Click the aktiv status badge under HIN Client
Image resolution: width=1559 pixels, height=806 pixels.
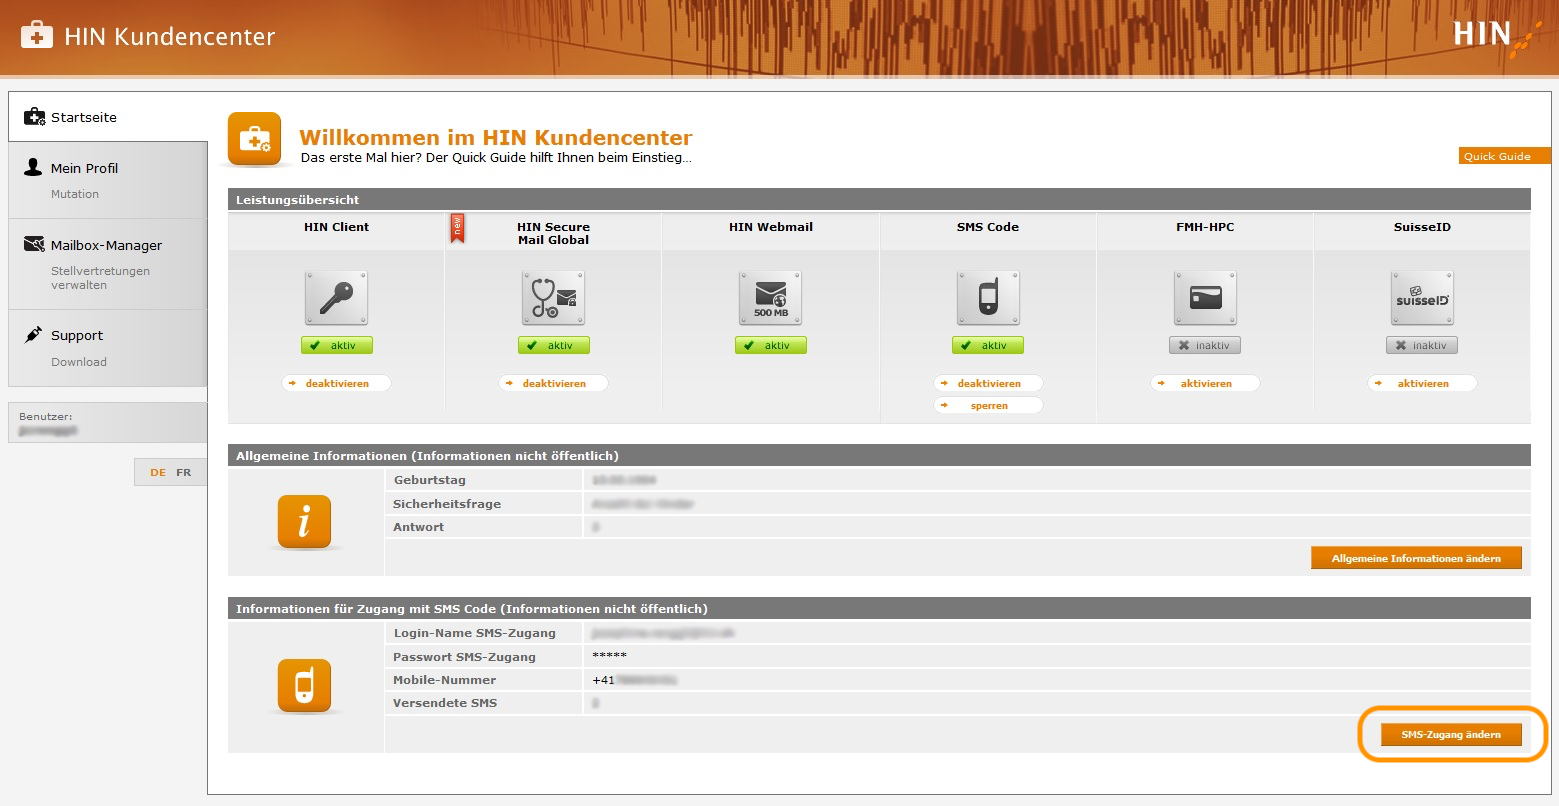(x=336, y=345)
